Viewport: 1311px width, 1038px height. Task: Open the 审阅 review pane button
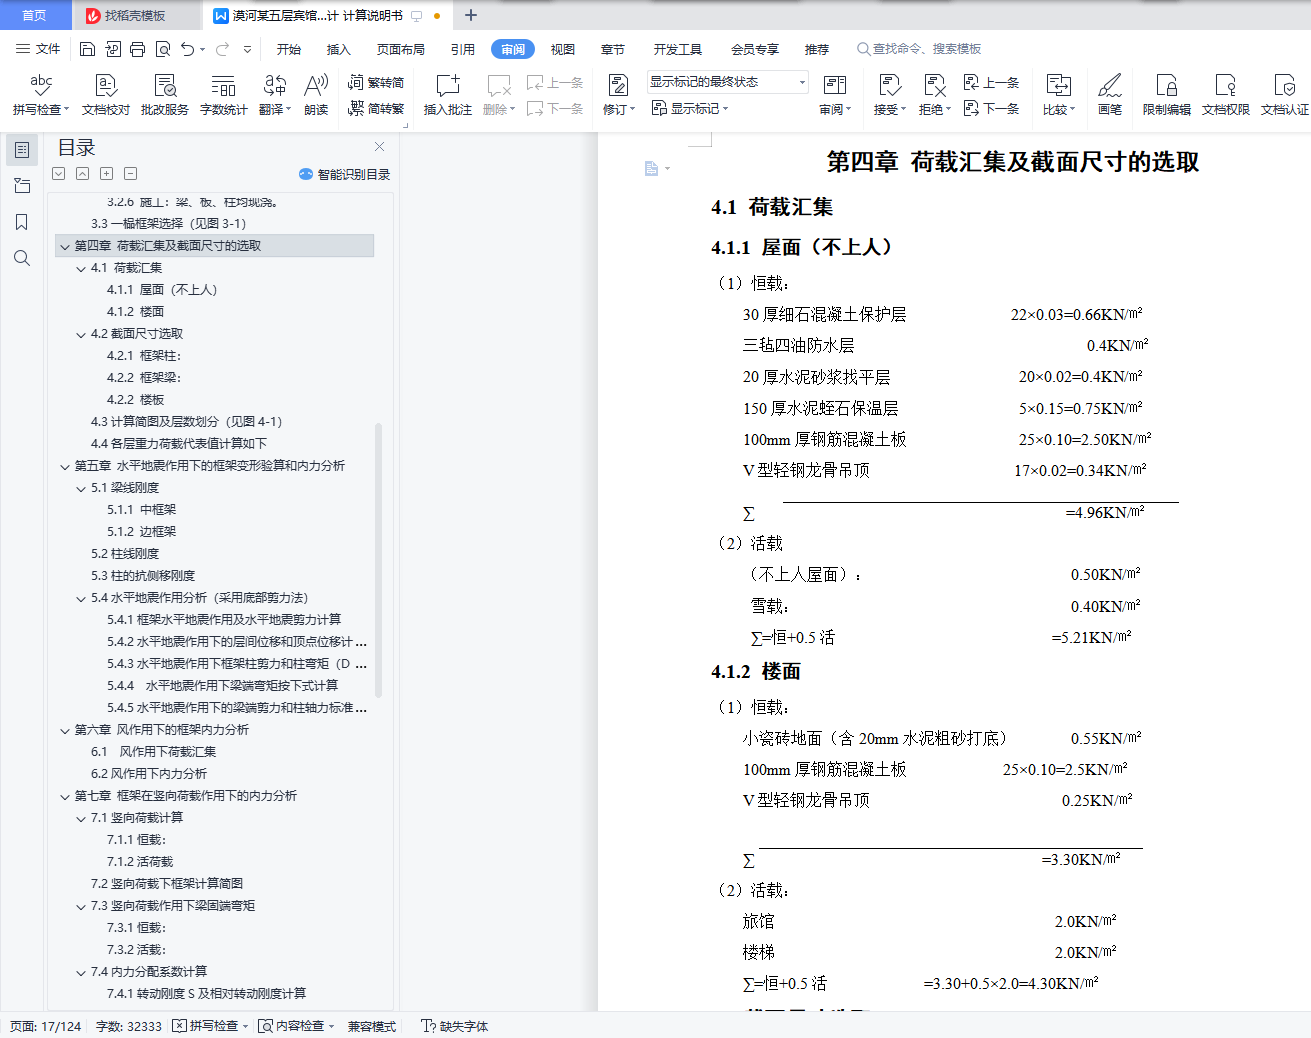(x=835, y=95)
